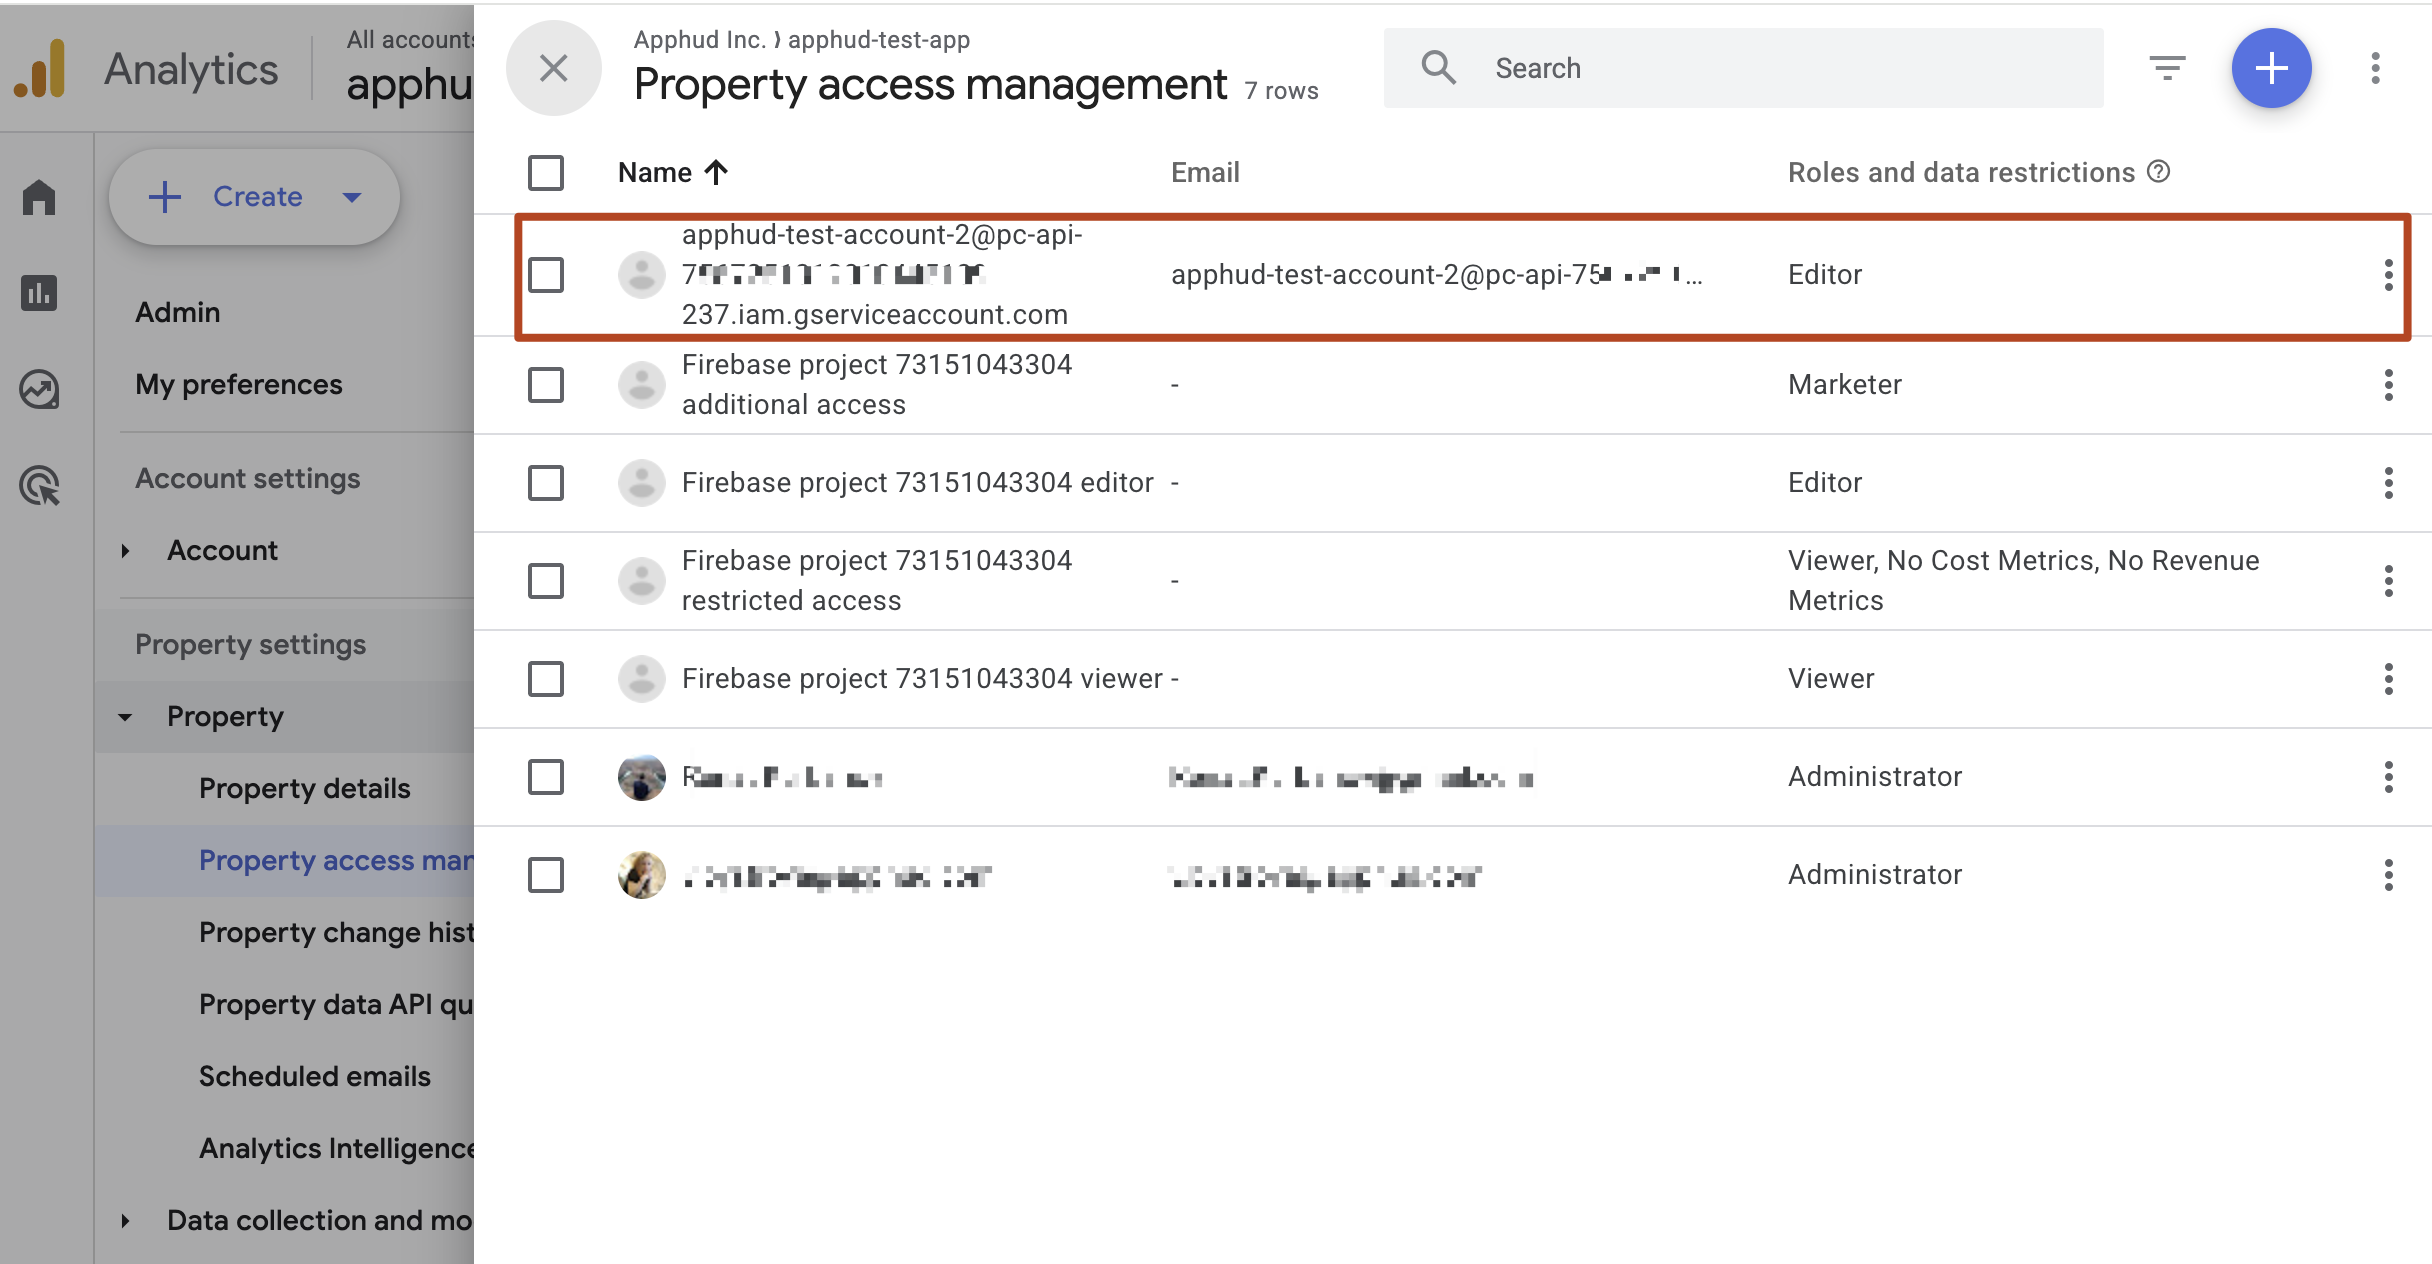The image size is (2432, 1264).
Task: Tick the checkbox for the second Administrator
Action: tap(546, 875)
